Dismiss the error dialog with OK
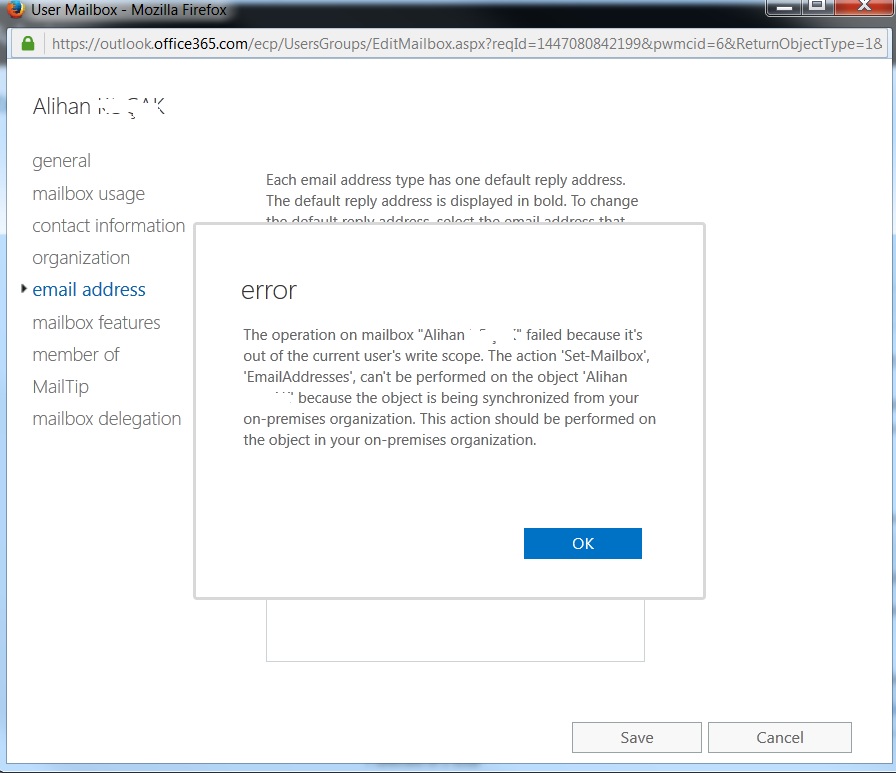 click(x=582, y=543)
